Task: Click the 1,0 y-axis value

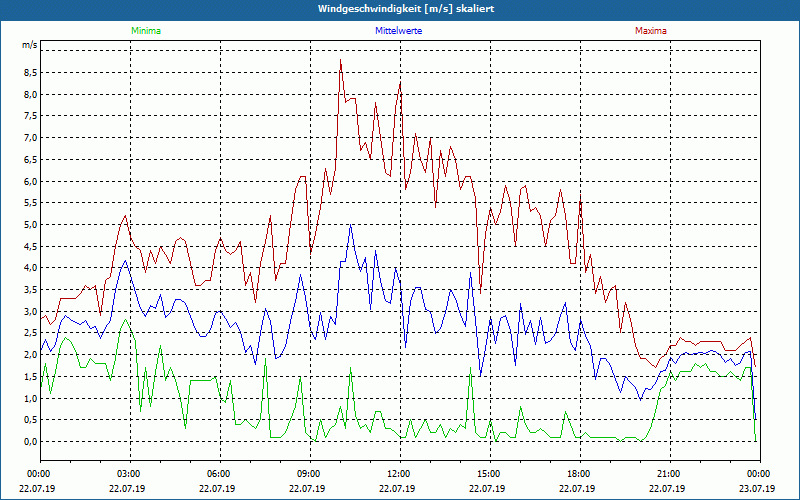Action: (30, 398)
